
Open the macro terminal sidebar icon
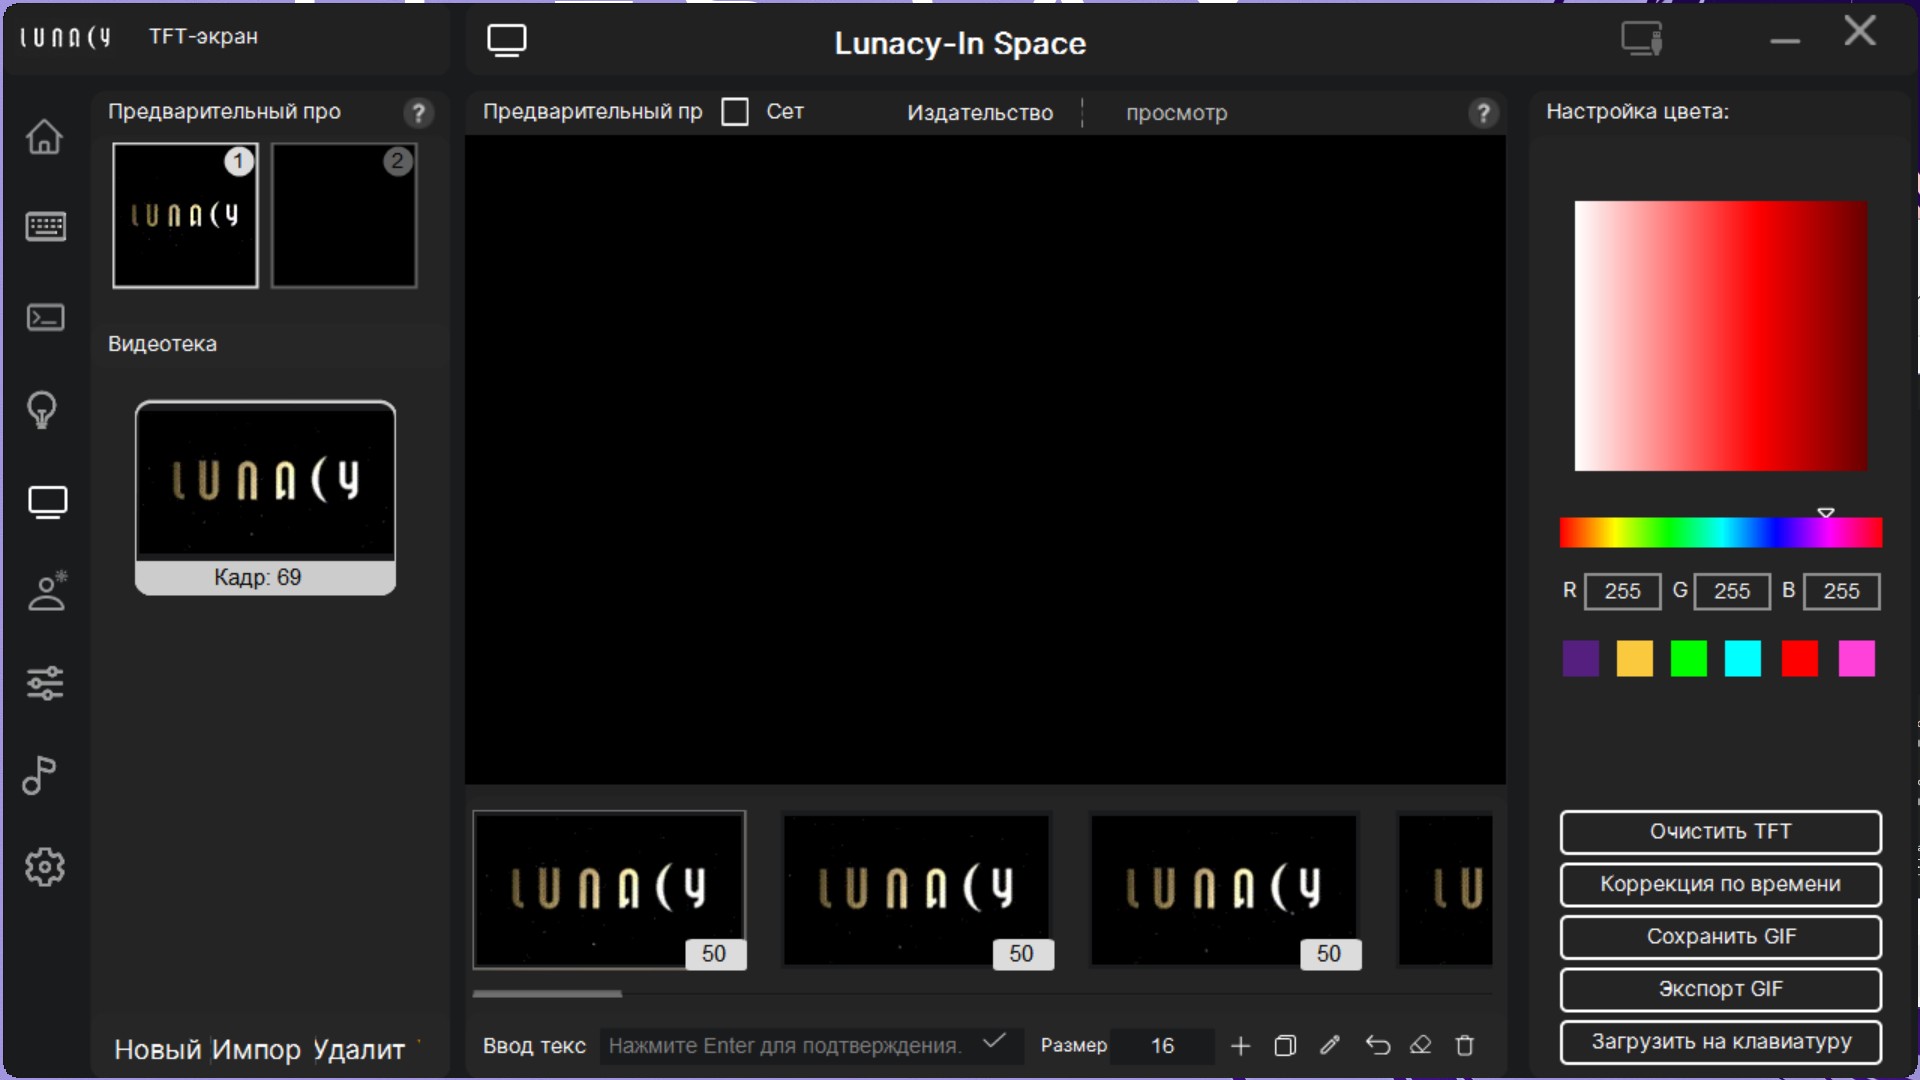pos(45,318)
